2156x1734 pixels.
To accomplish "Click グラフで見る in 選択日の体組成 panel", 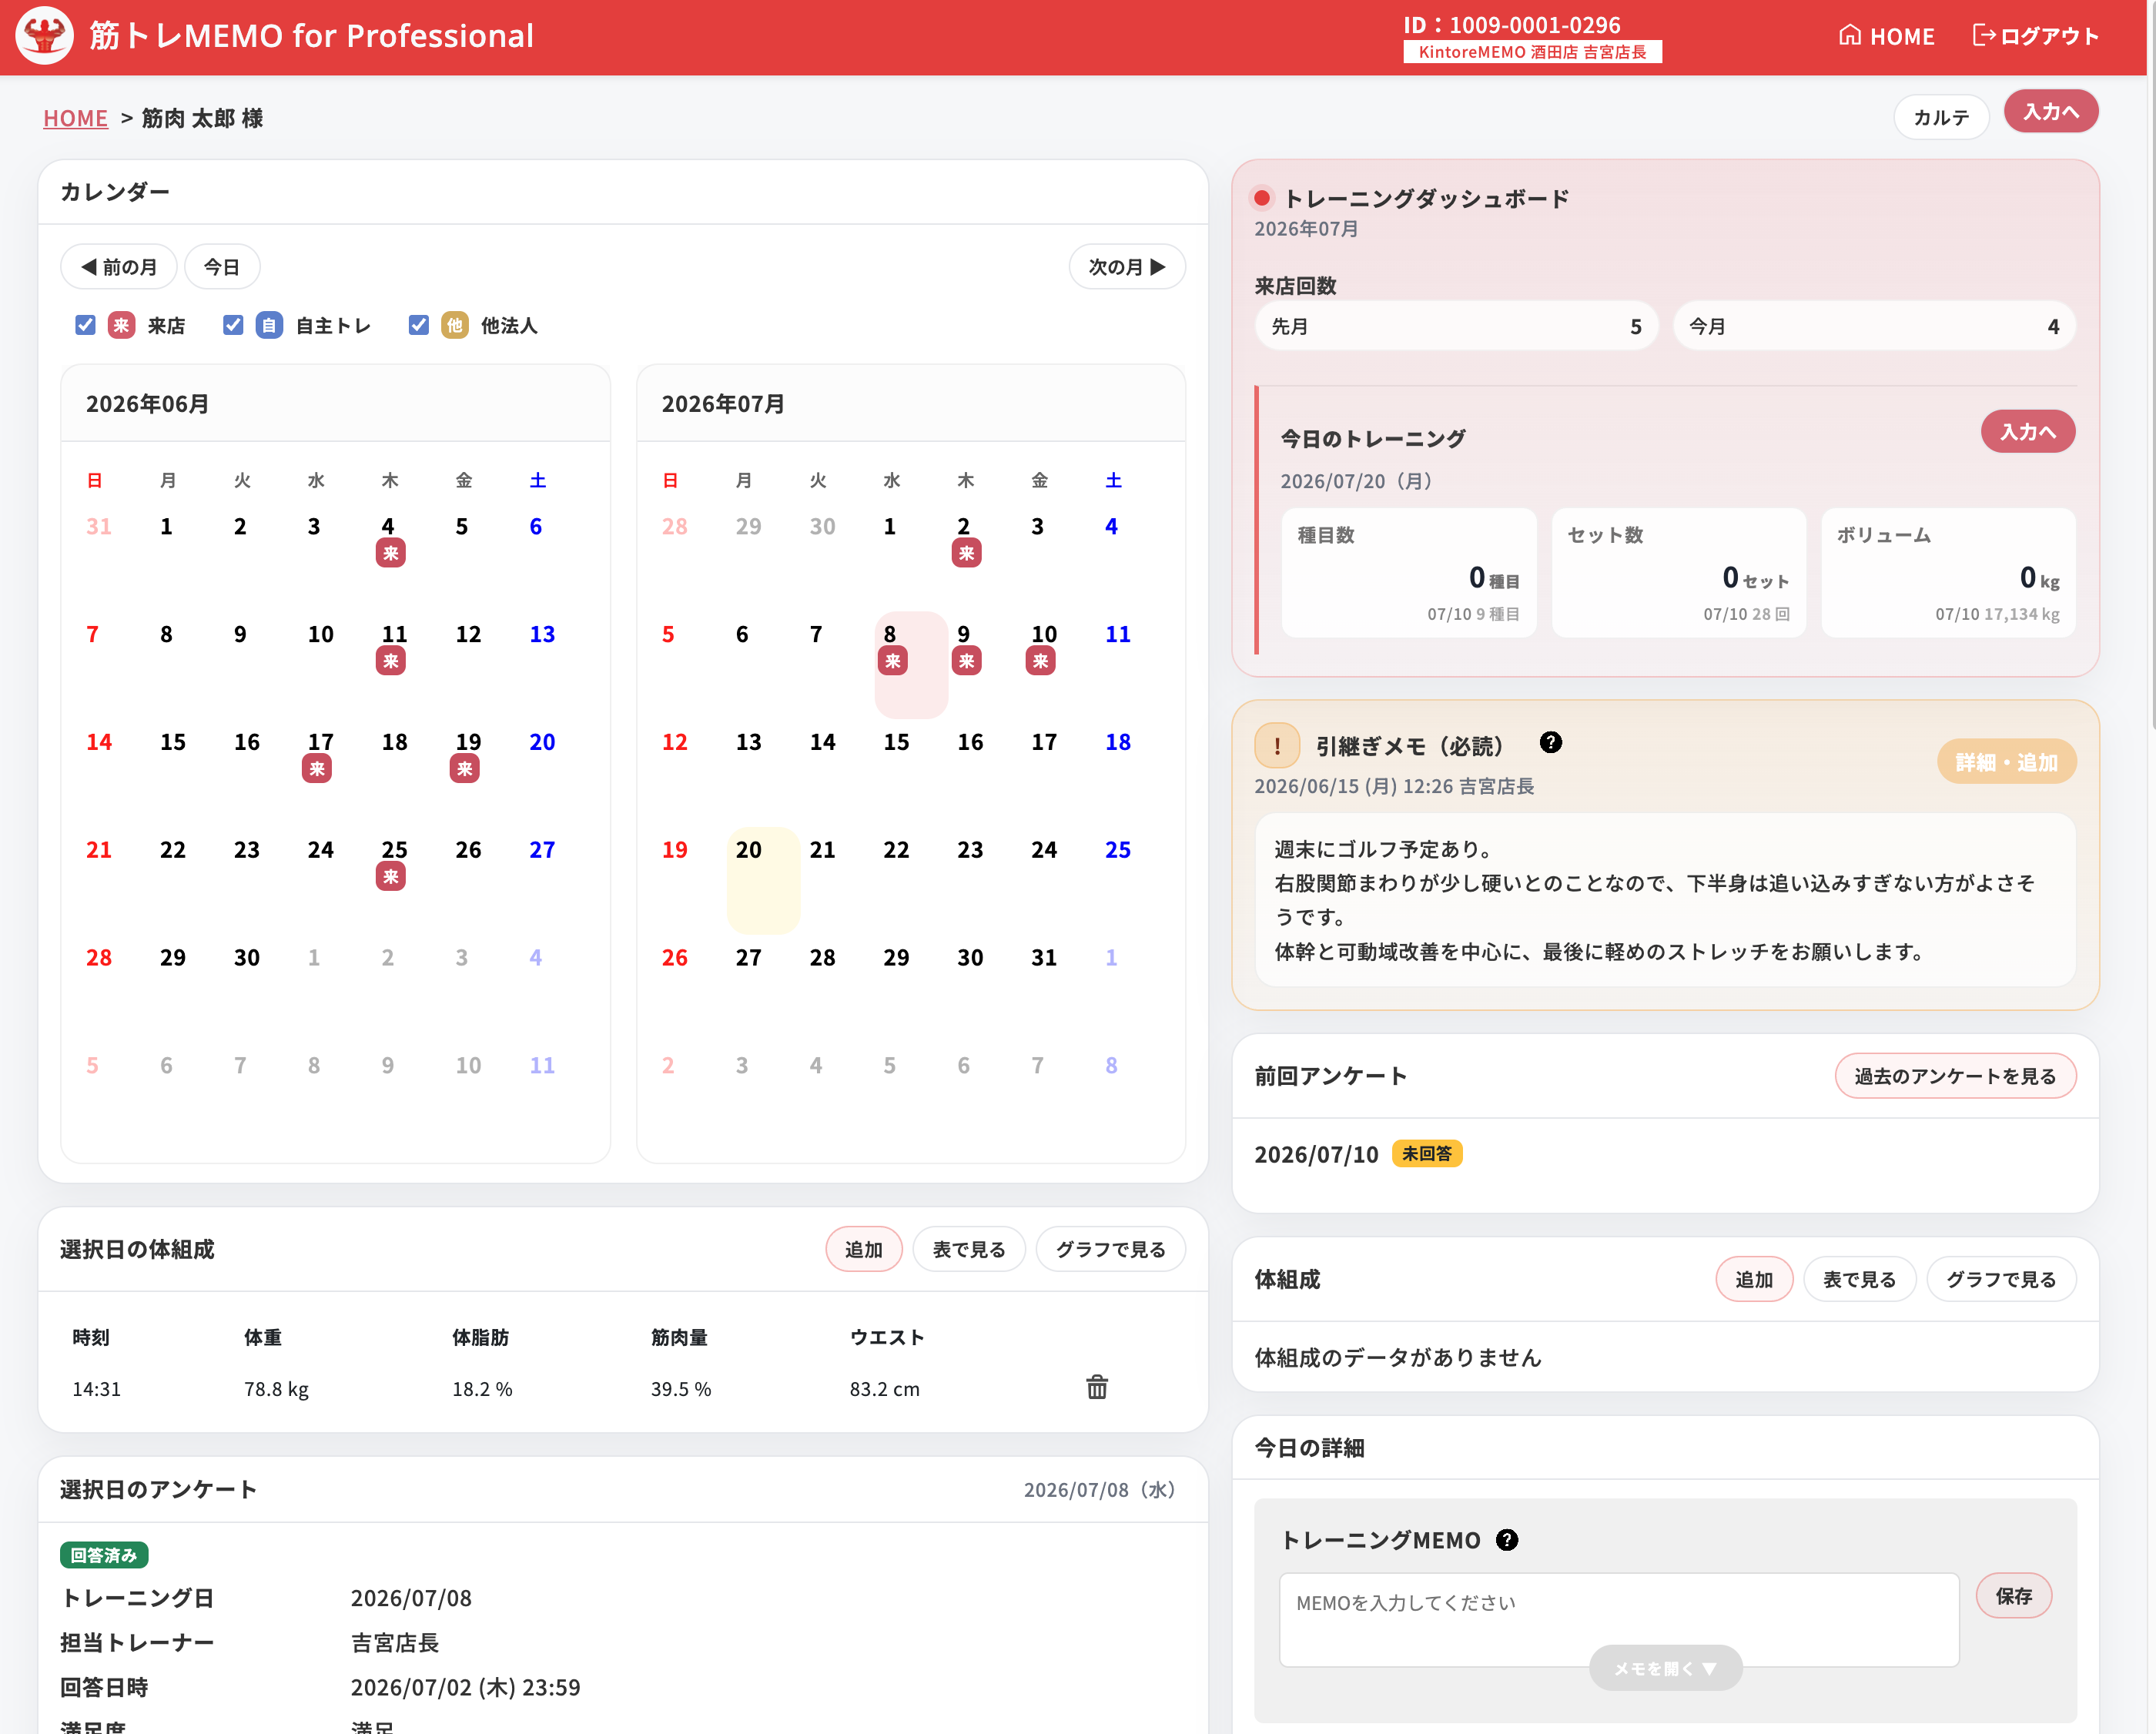I will point(1111,1249).
